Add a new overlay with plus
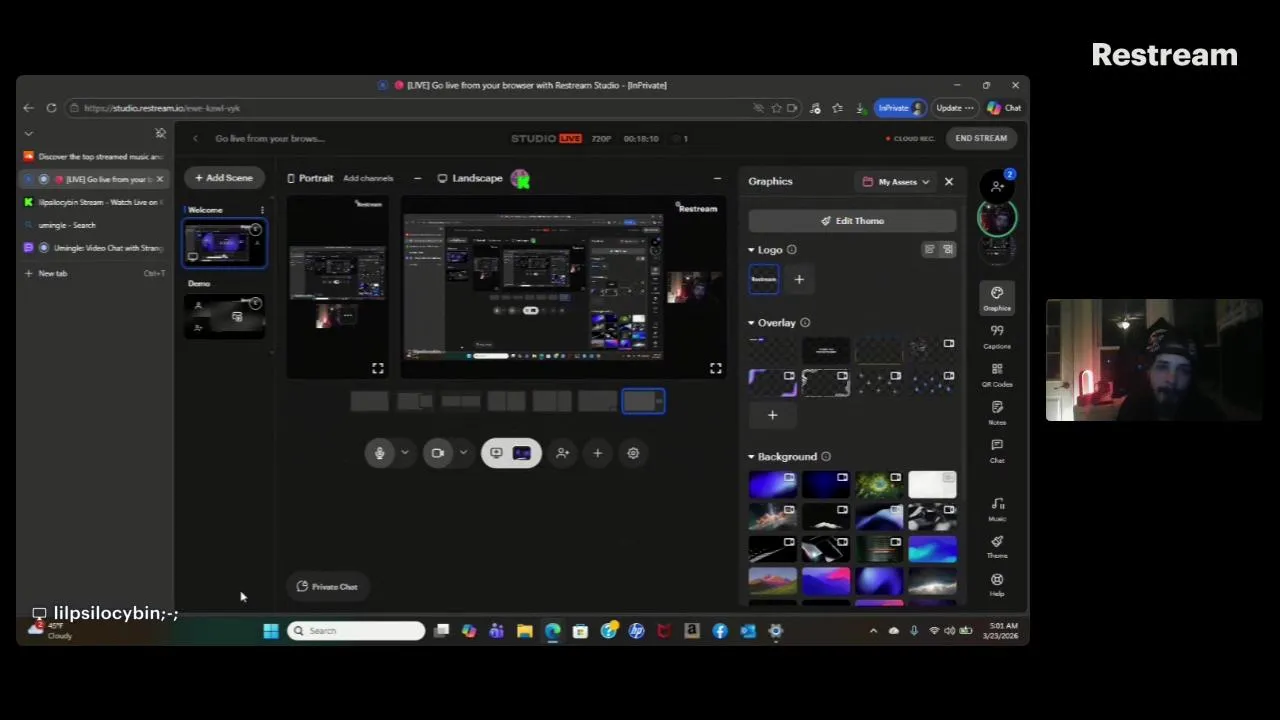 tap(772, 415)
